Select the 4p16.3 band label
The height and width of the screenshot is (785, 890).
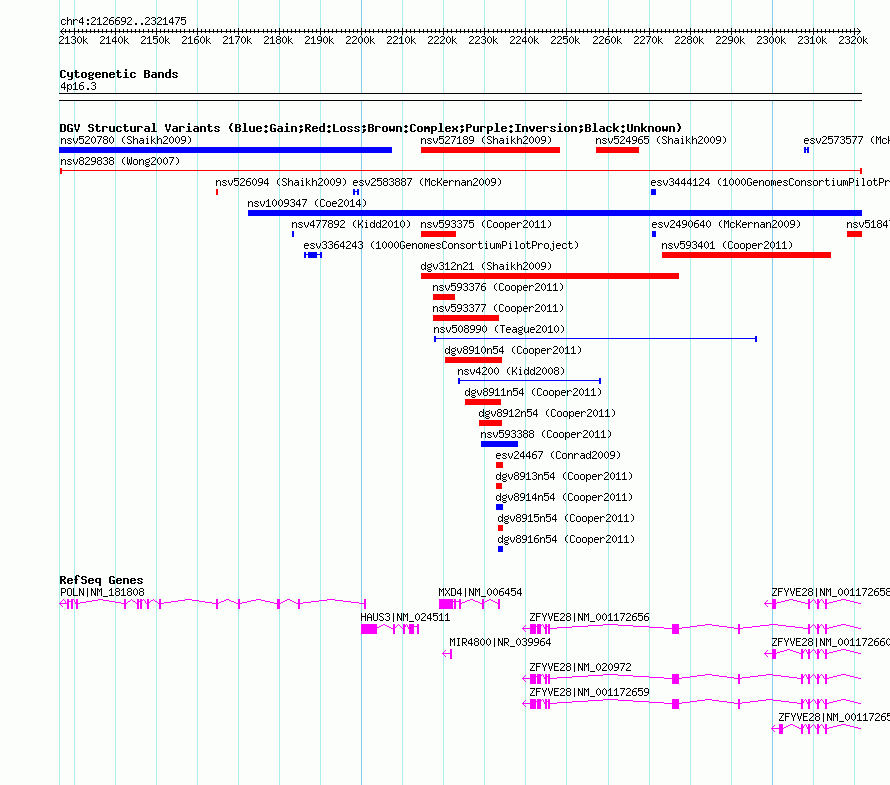[x=78, y=86]
